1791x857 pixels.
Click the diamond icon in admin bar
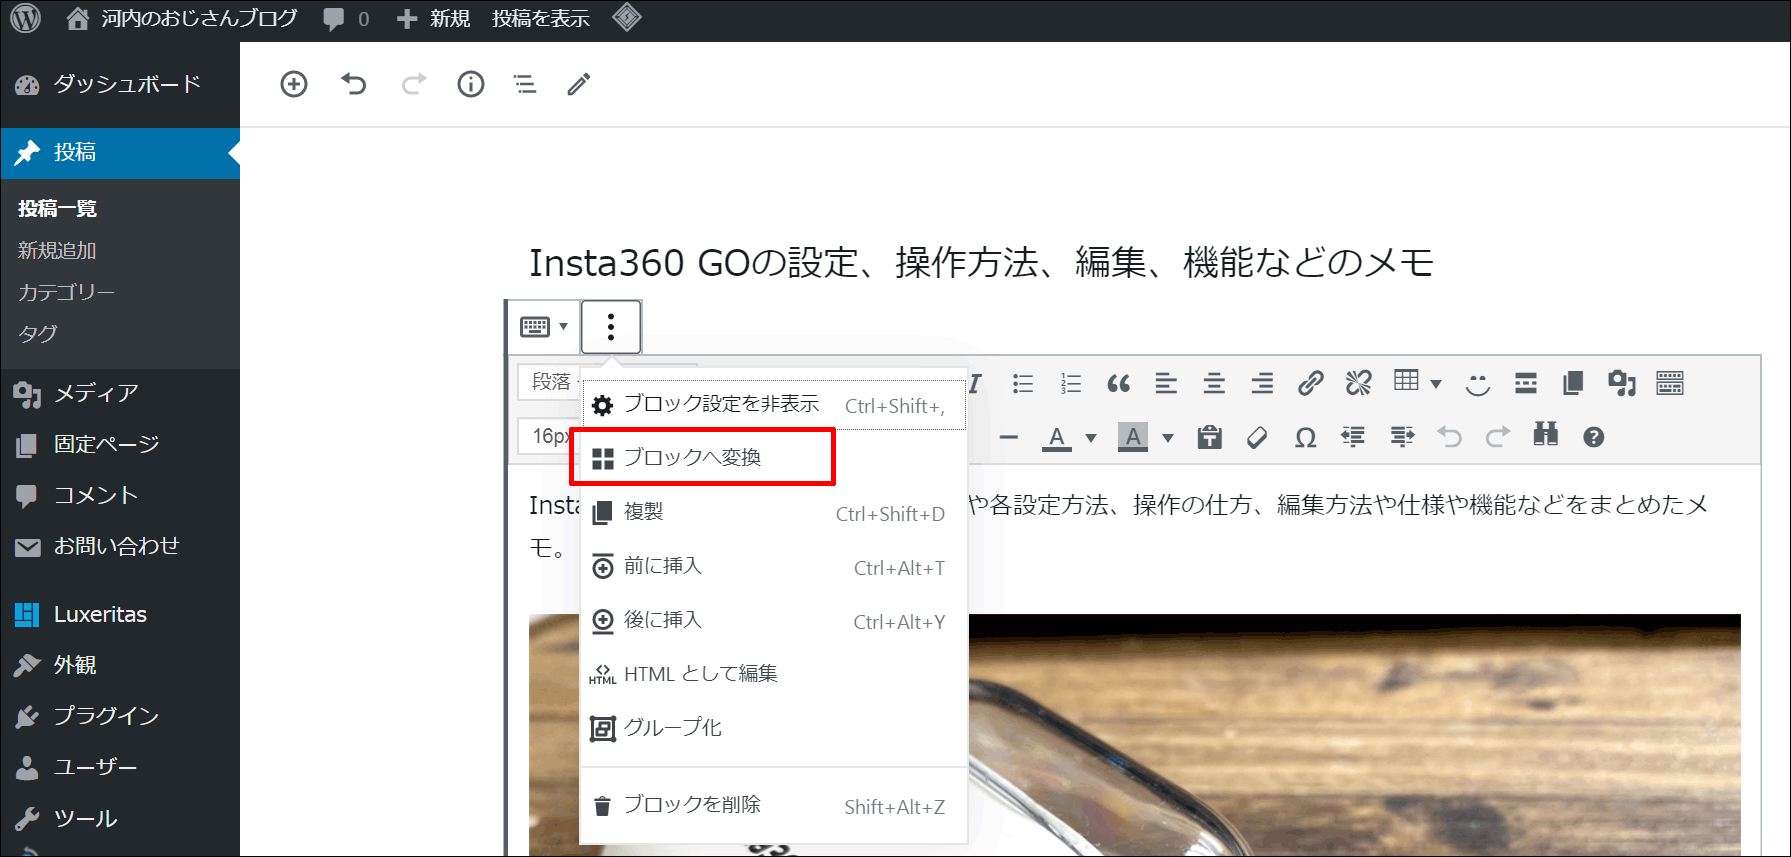(x=627, y=18)
